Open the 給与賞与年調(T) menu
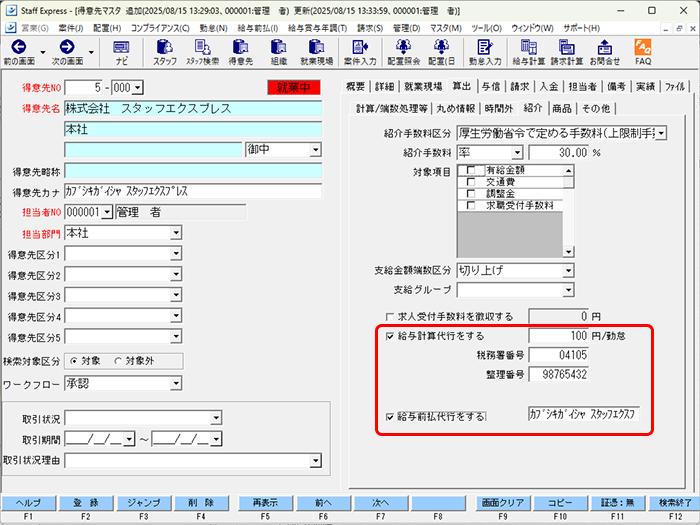Viewport: 700px width, 525px height. tap(317, 28)
